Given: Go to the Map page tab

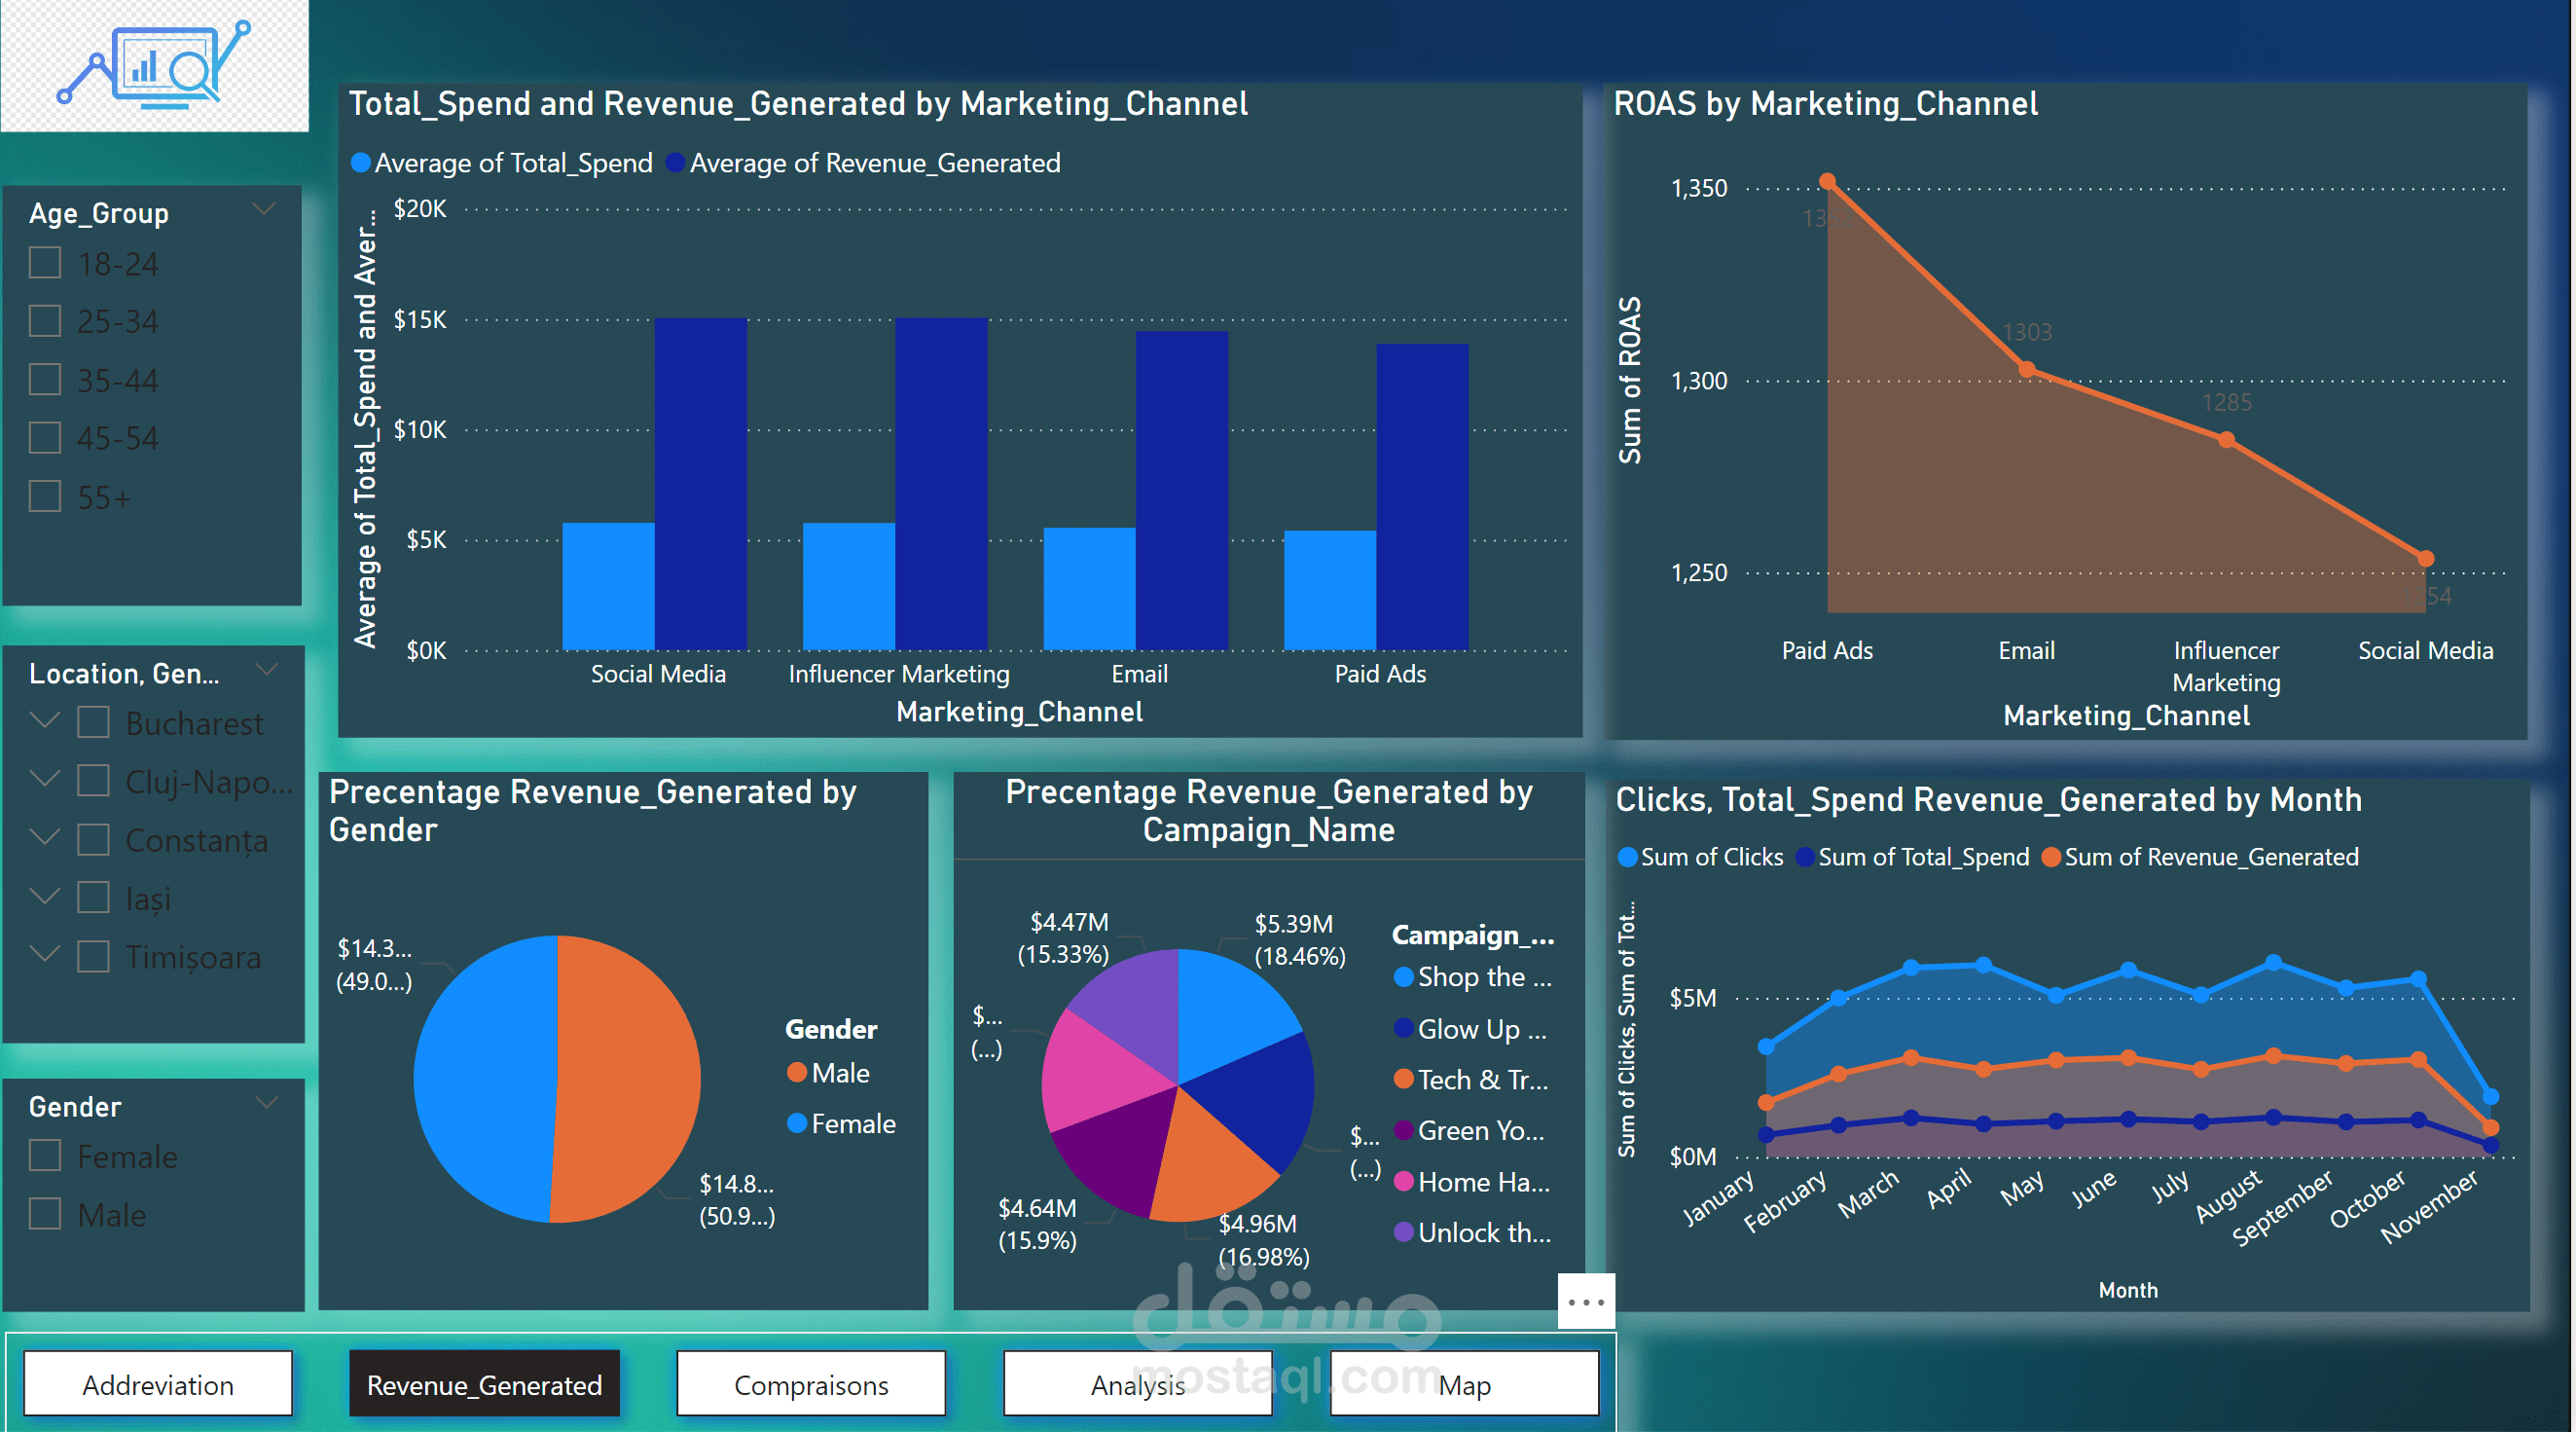Looking at the screenshot, I should (x=1464, y=1384).
